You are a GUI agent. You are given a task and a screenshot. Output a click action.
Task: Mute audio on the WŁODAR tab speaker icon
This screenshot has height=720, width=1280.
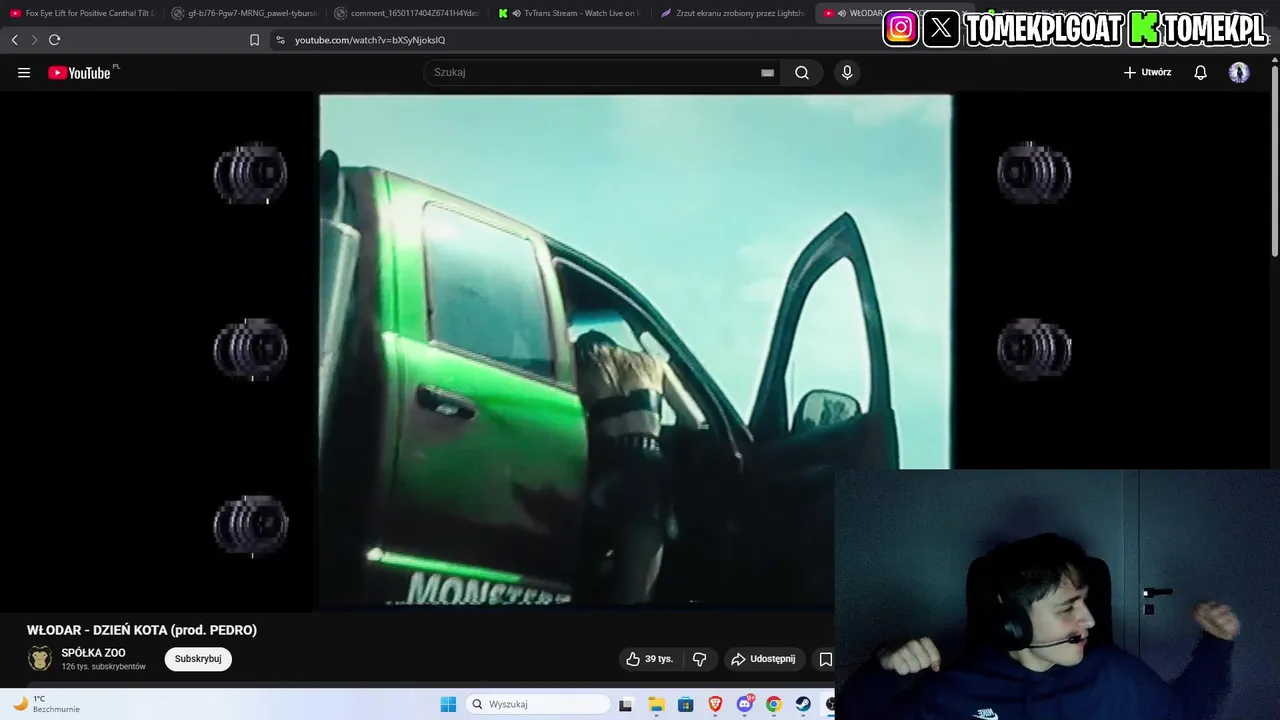842,13
